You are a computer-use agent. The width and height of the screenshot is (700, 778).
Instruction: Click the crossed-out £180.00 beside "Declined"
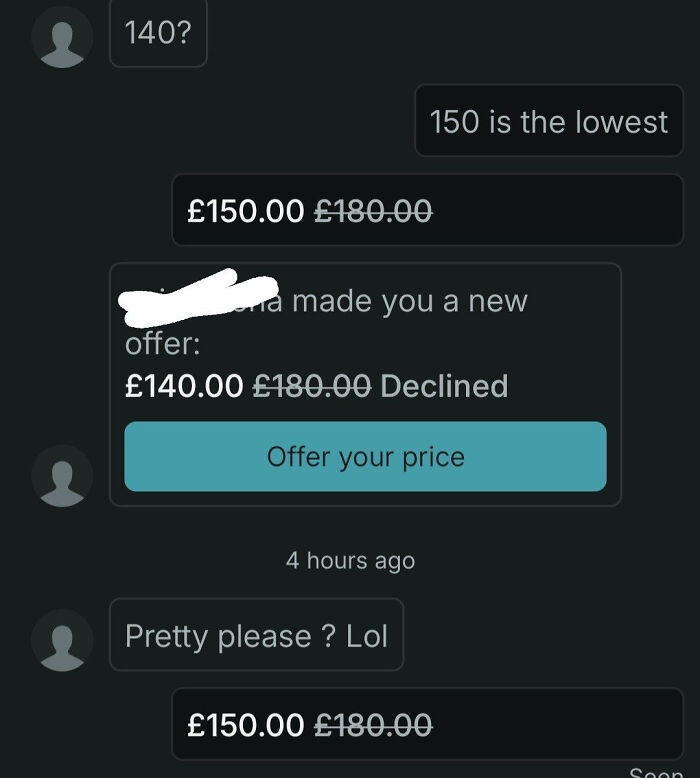[311, 386]
